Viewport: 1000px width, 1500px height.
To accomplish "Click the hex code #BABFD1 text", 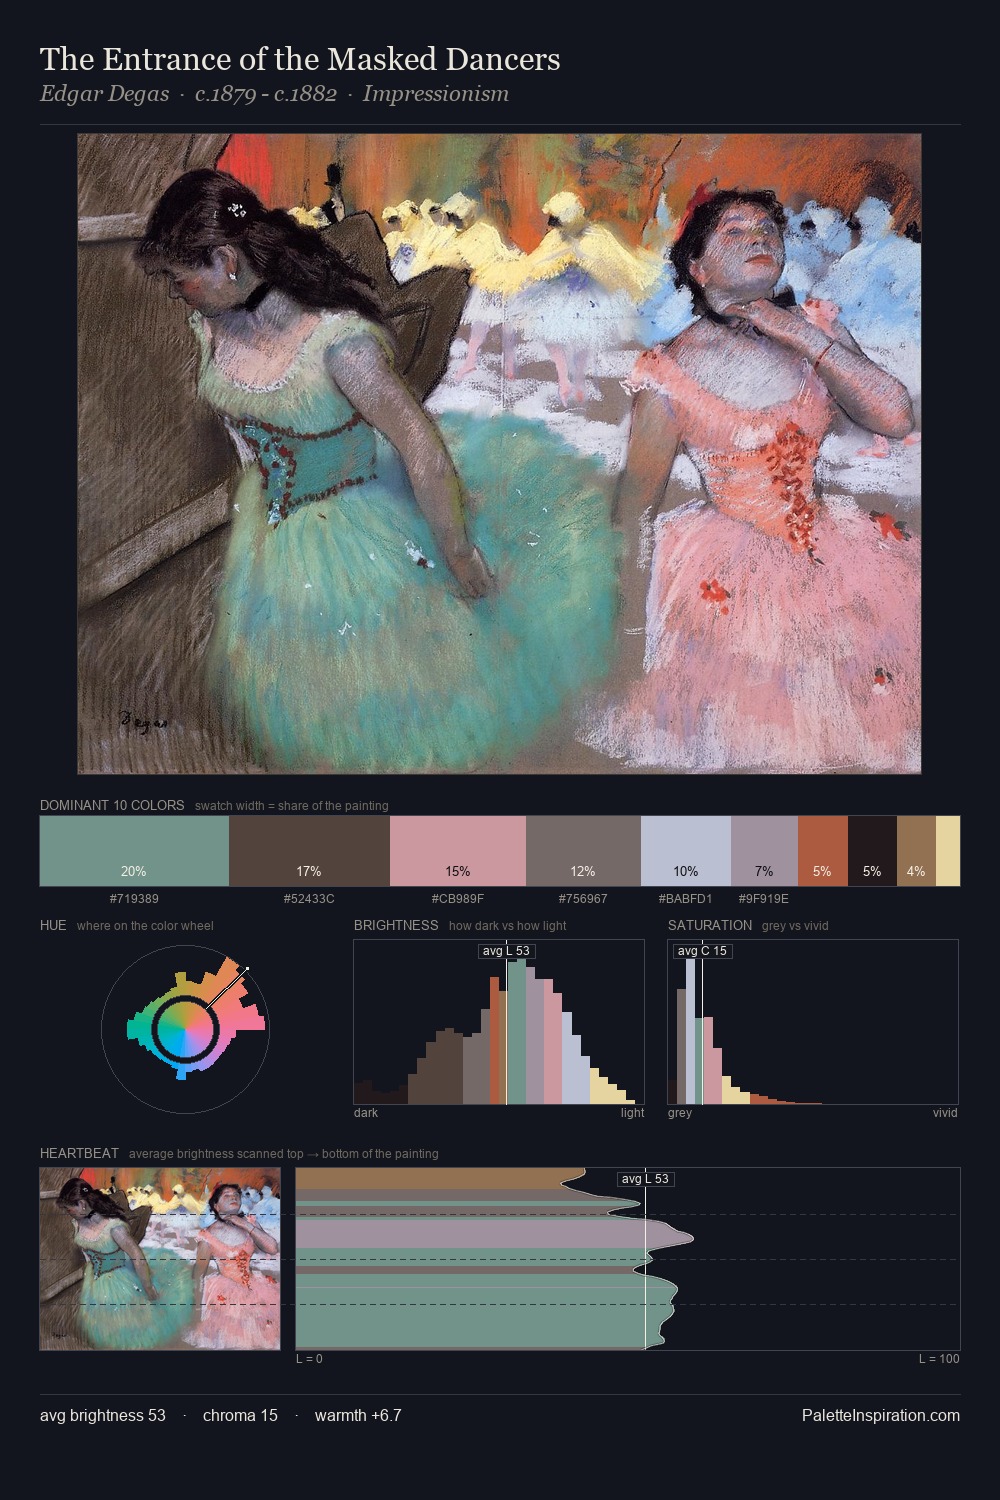I will [686, 899].
